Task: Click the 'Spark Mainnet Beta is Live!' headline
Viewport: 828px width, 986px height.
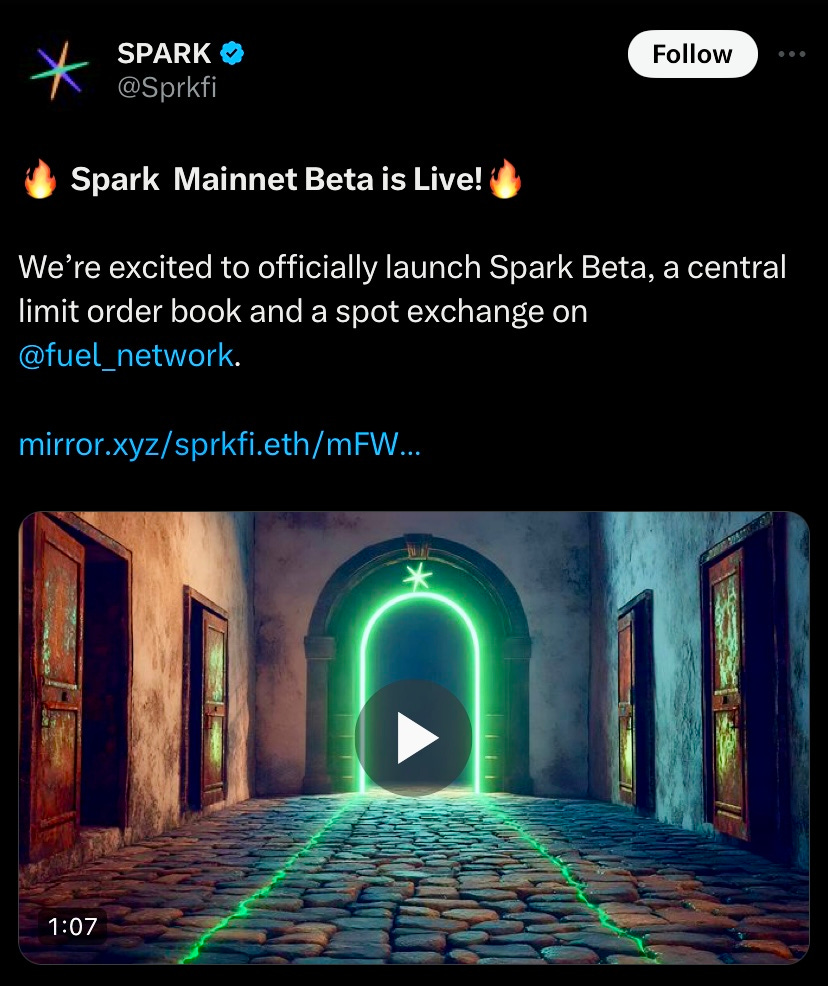Action: (x=277, y=179)
